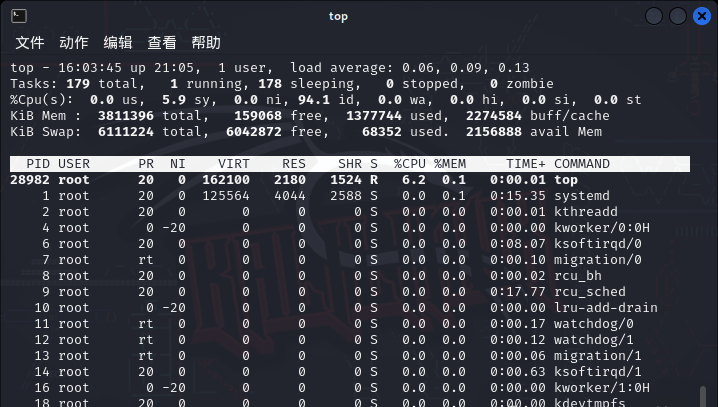This screenshot has height=407, width=718.
Task: Click the %MEM column header
Action: (450, 164)
